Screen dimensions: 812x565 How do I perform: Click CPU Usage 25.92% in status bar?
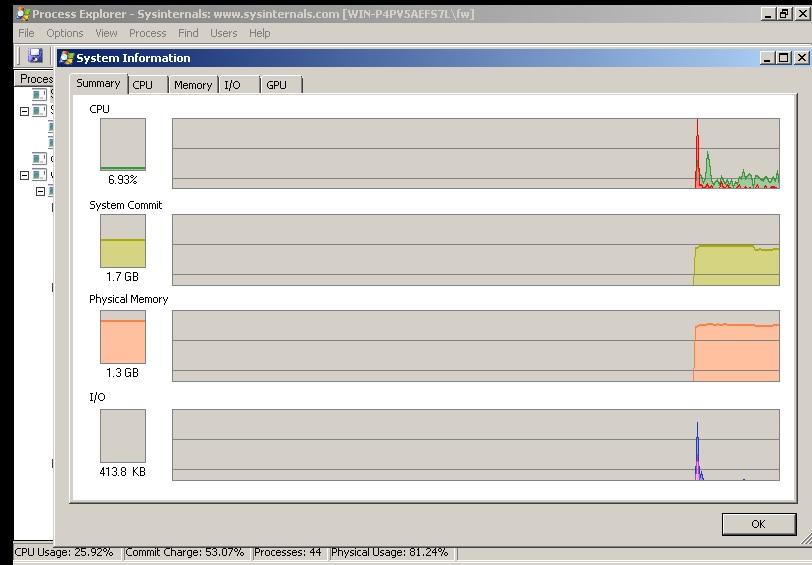[64, 553]
